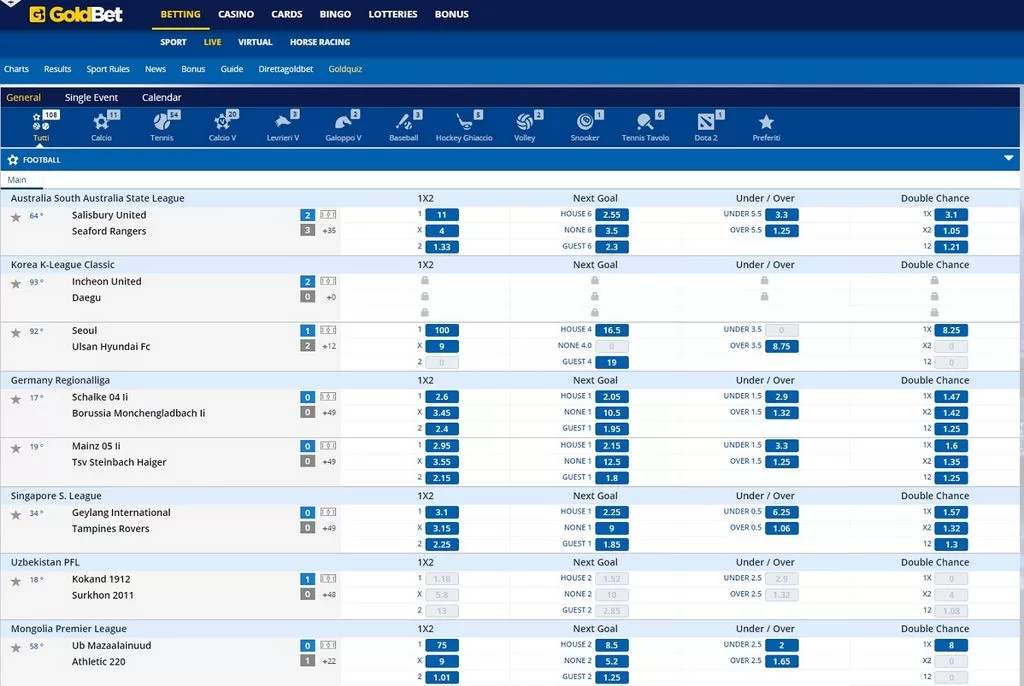Viewport: 1024px width, 686px height.
Task: Select the Calcio V virtual football icon
Action: pos(222,122)
